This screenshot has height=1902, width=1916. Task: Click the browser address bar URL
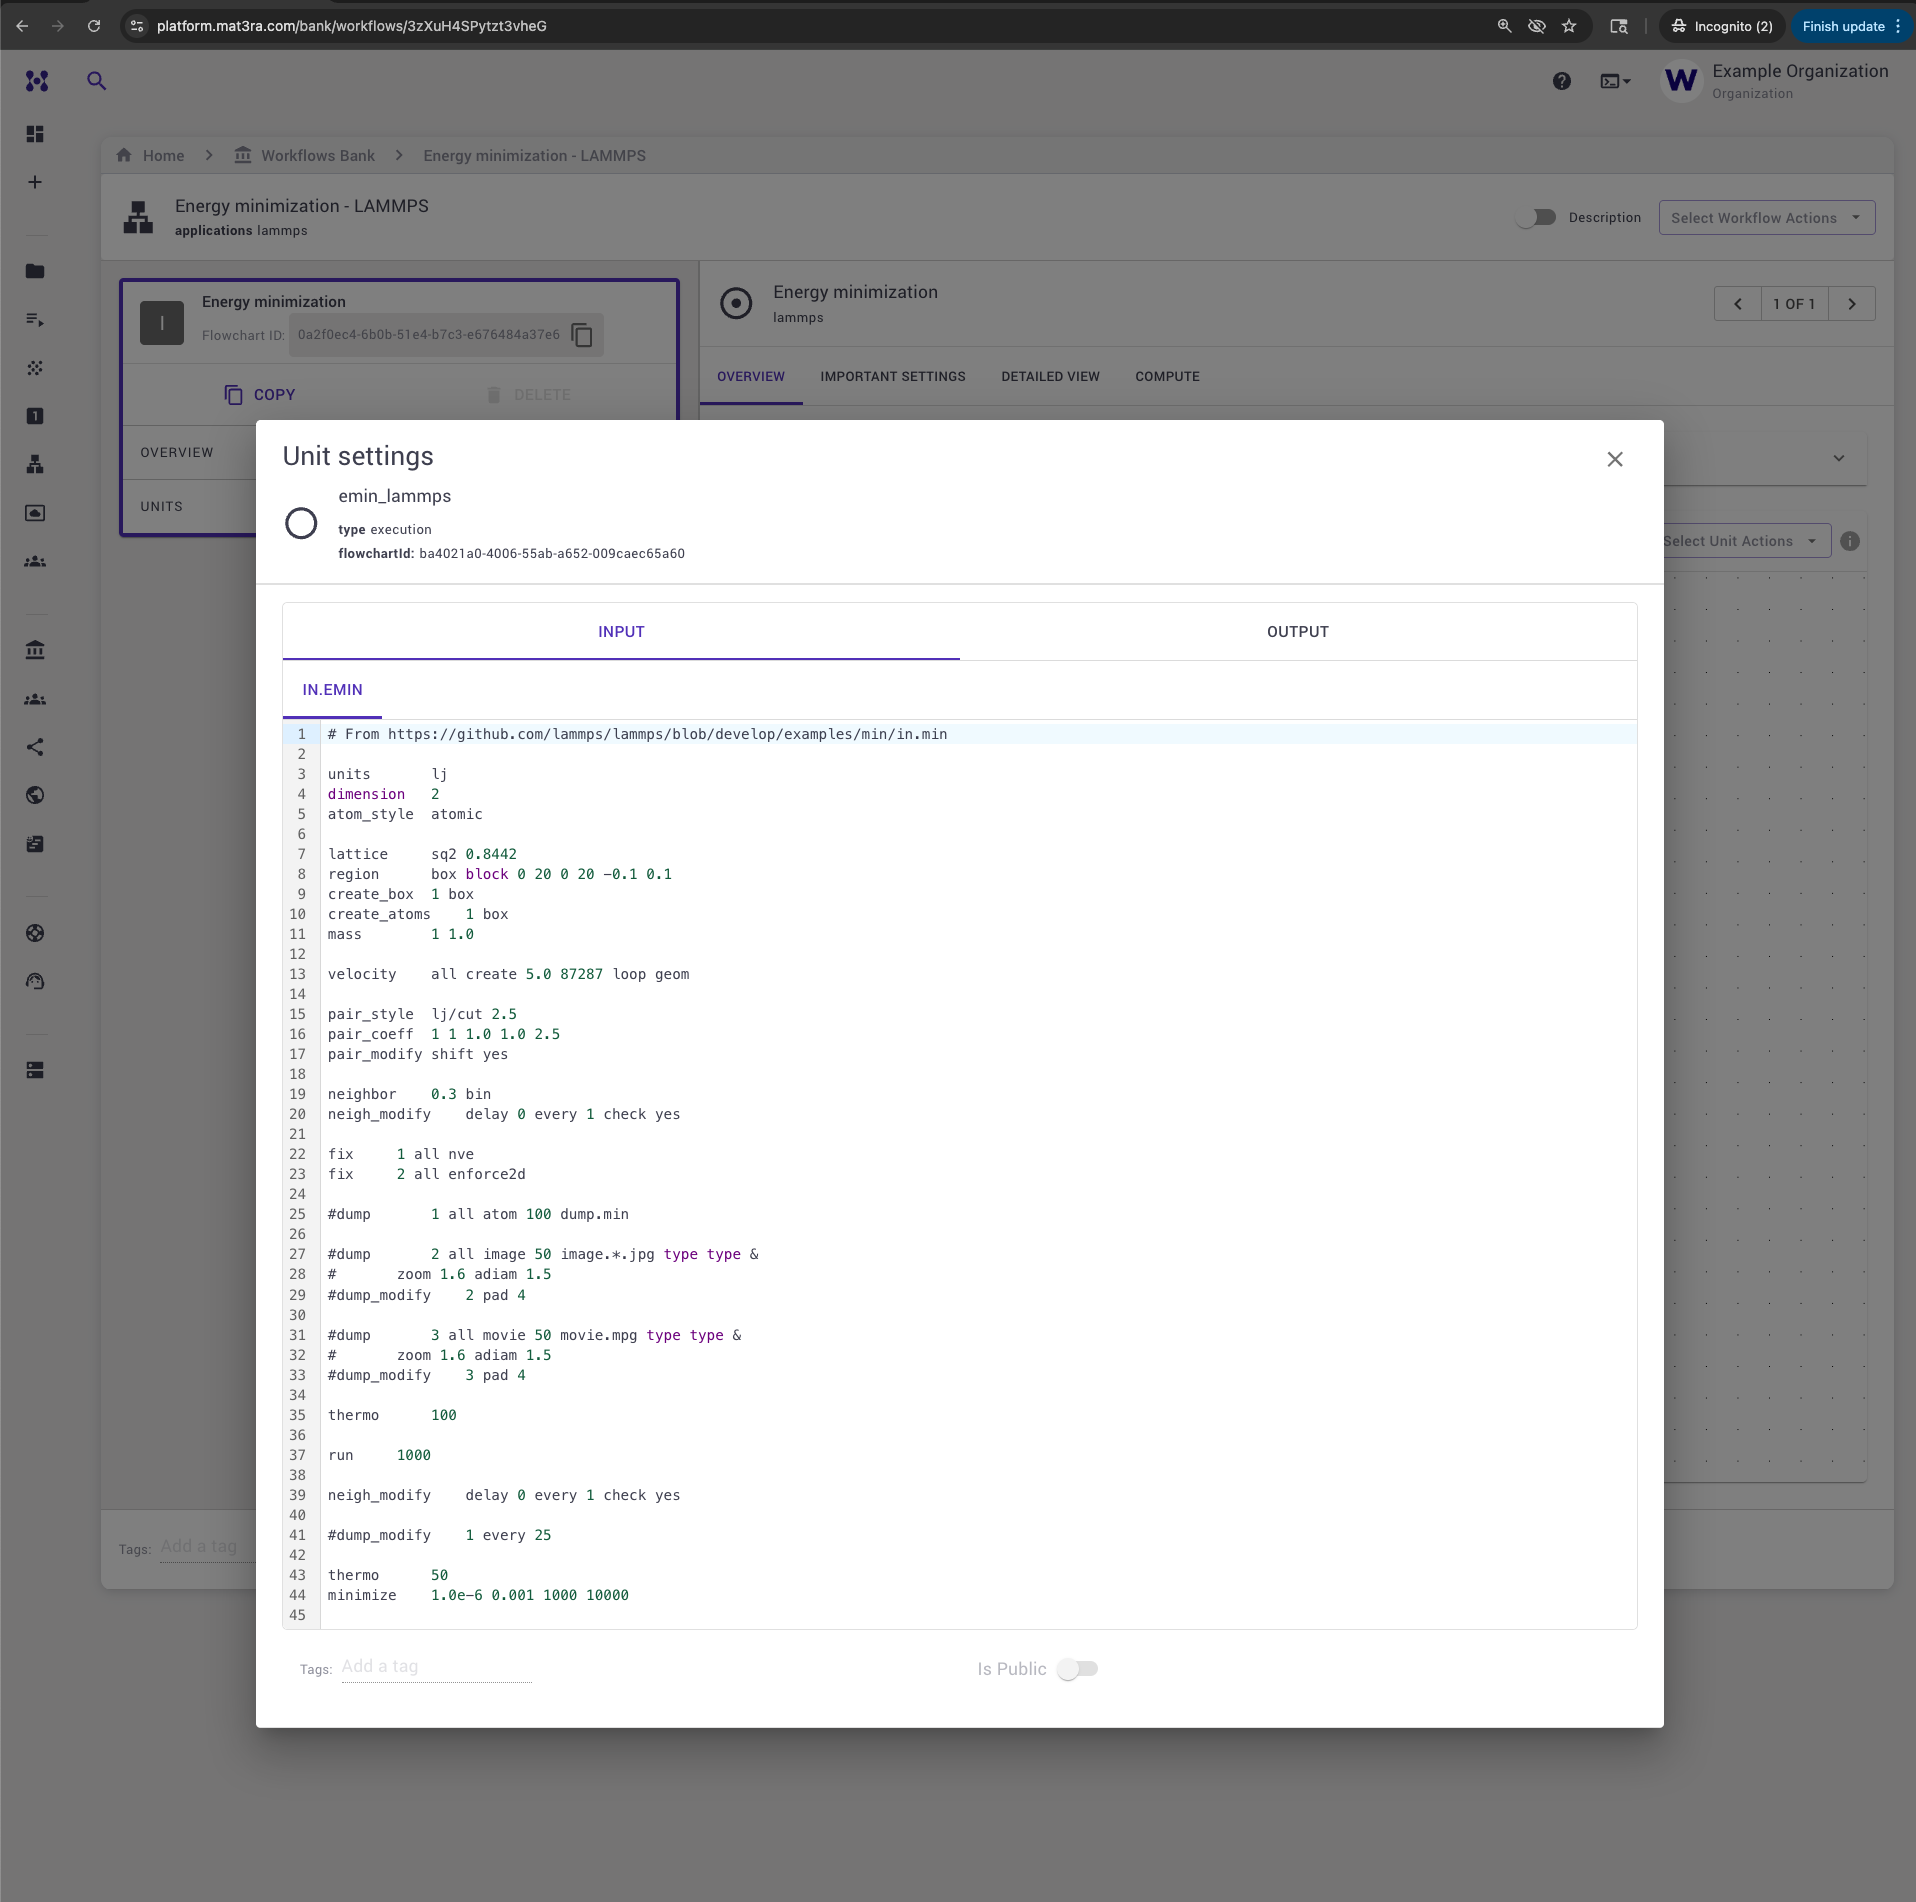(352, 26)
